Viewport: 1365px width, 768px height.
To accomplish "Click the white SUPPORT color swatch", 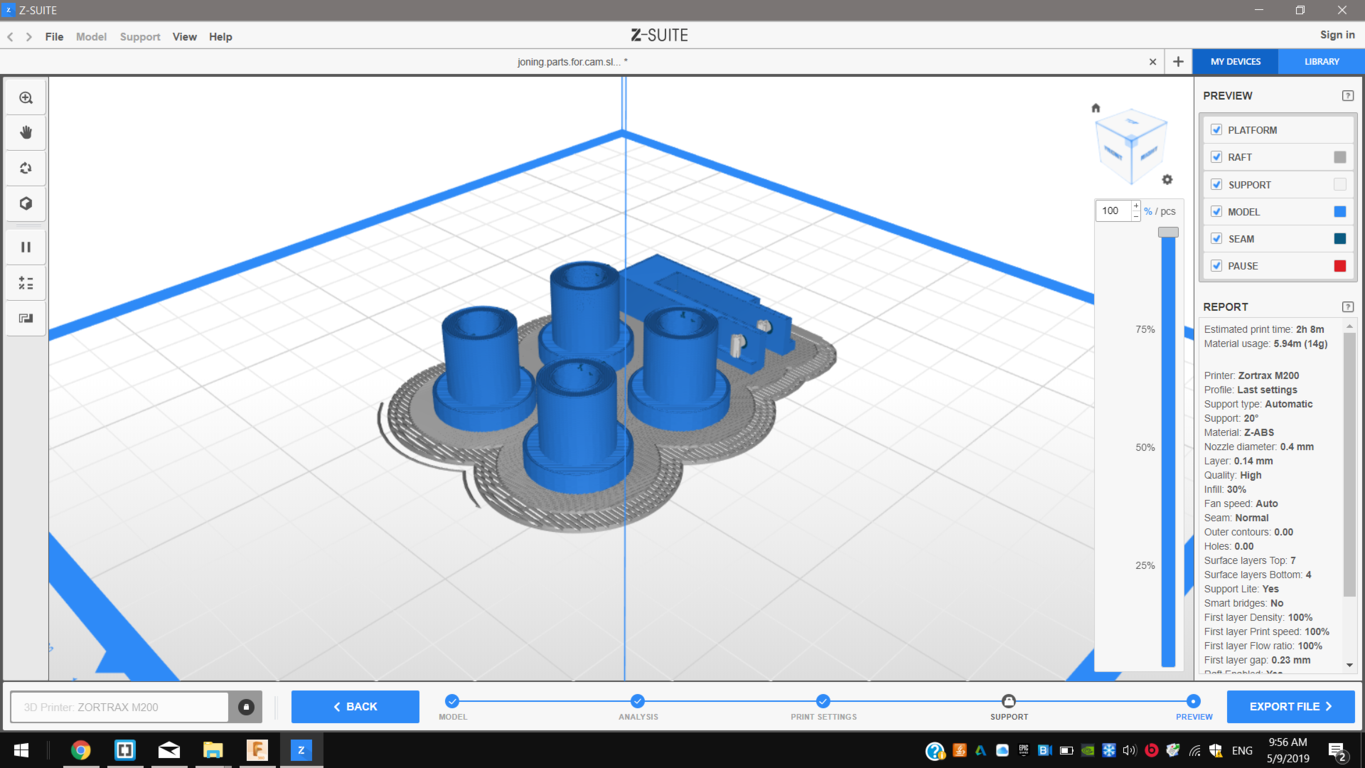I will 1340,185.
